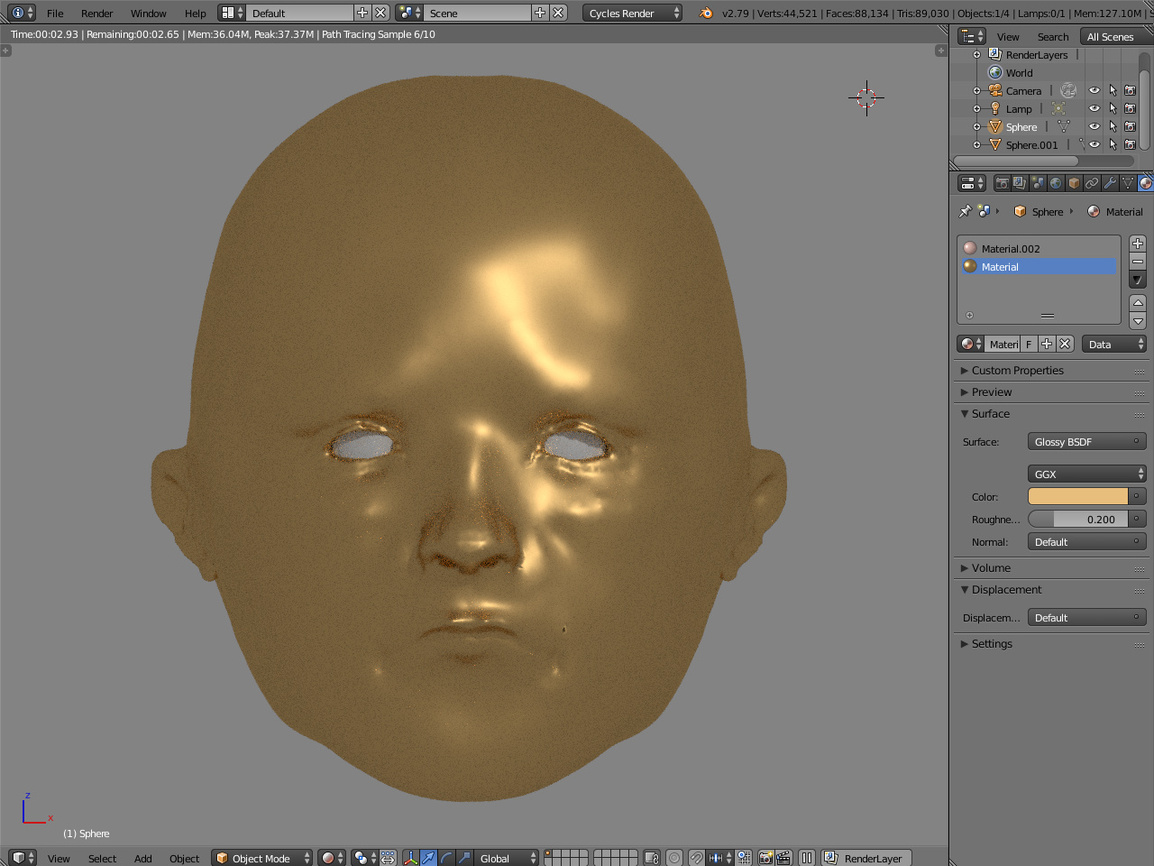The width and height of the screenshot is (1154, 866).
Task: Open the Render menu in top bar
Action: click(x=97, y=13)
